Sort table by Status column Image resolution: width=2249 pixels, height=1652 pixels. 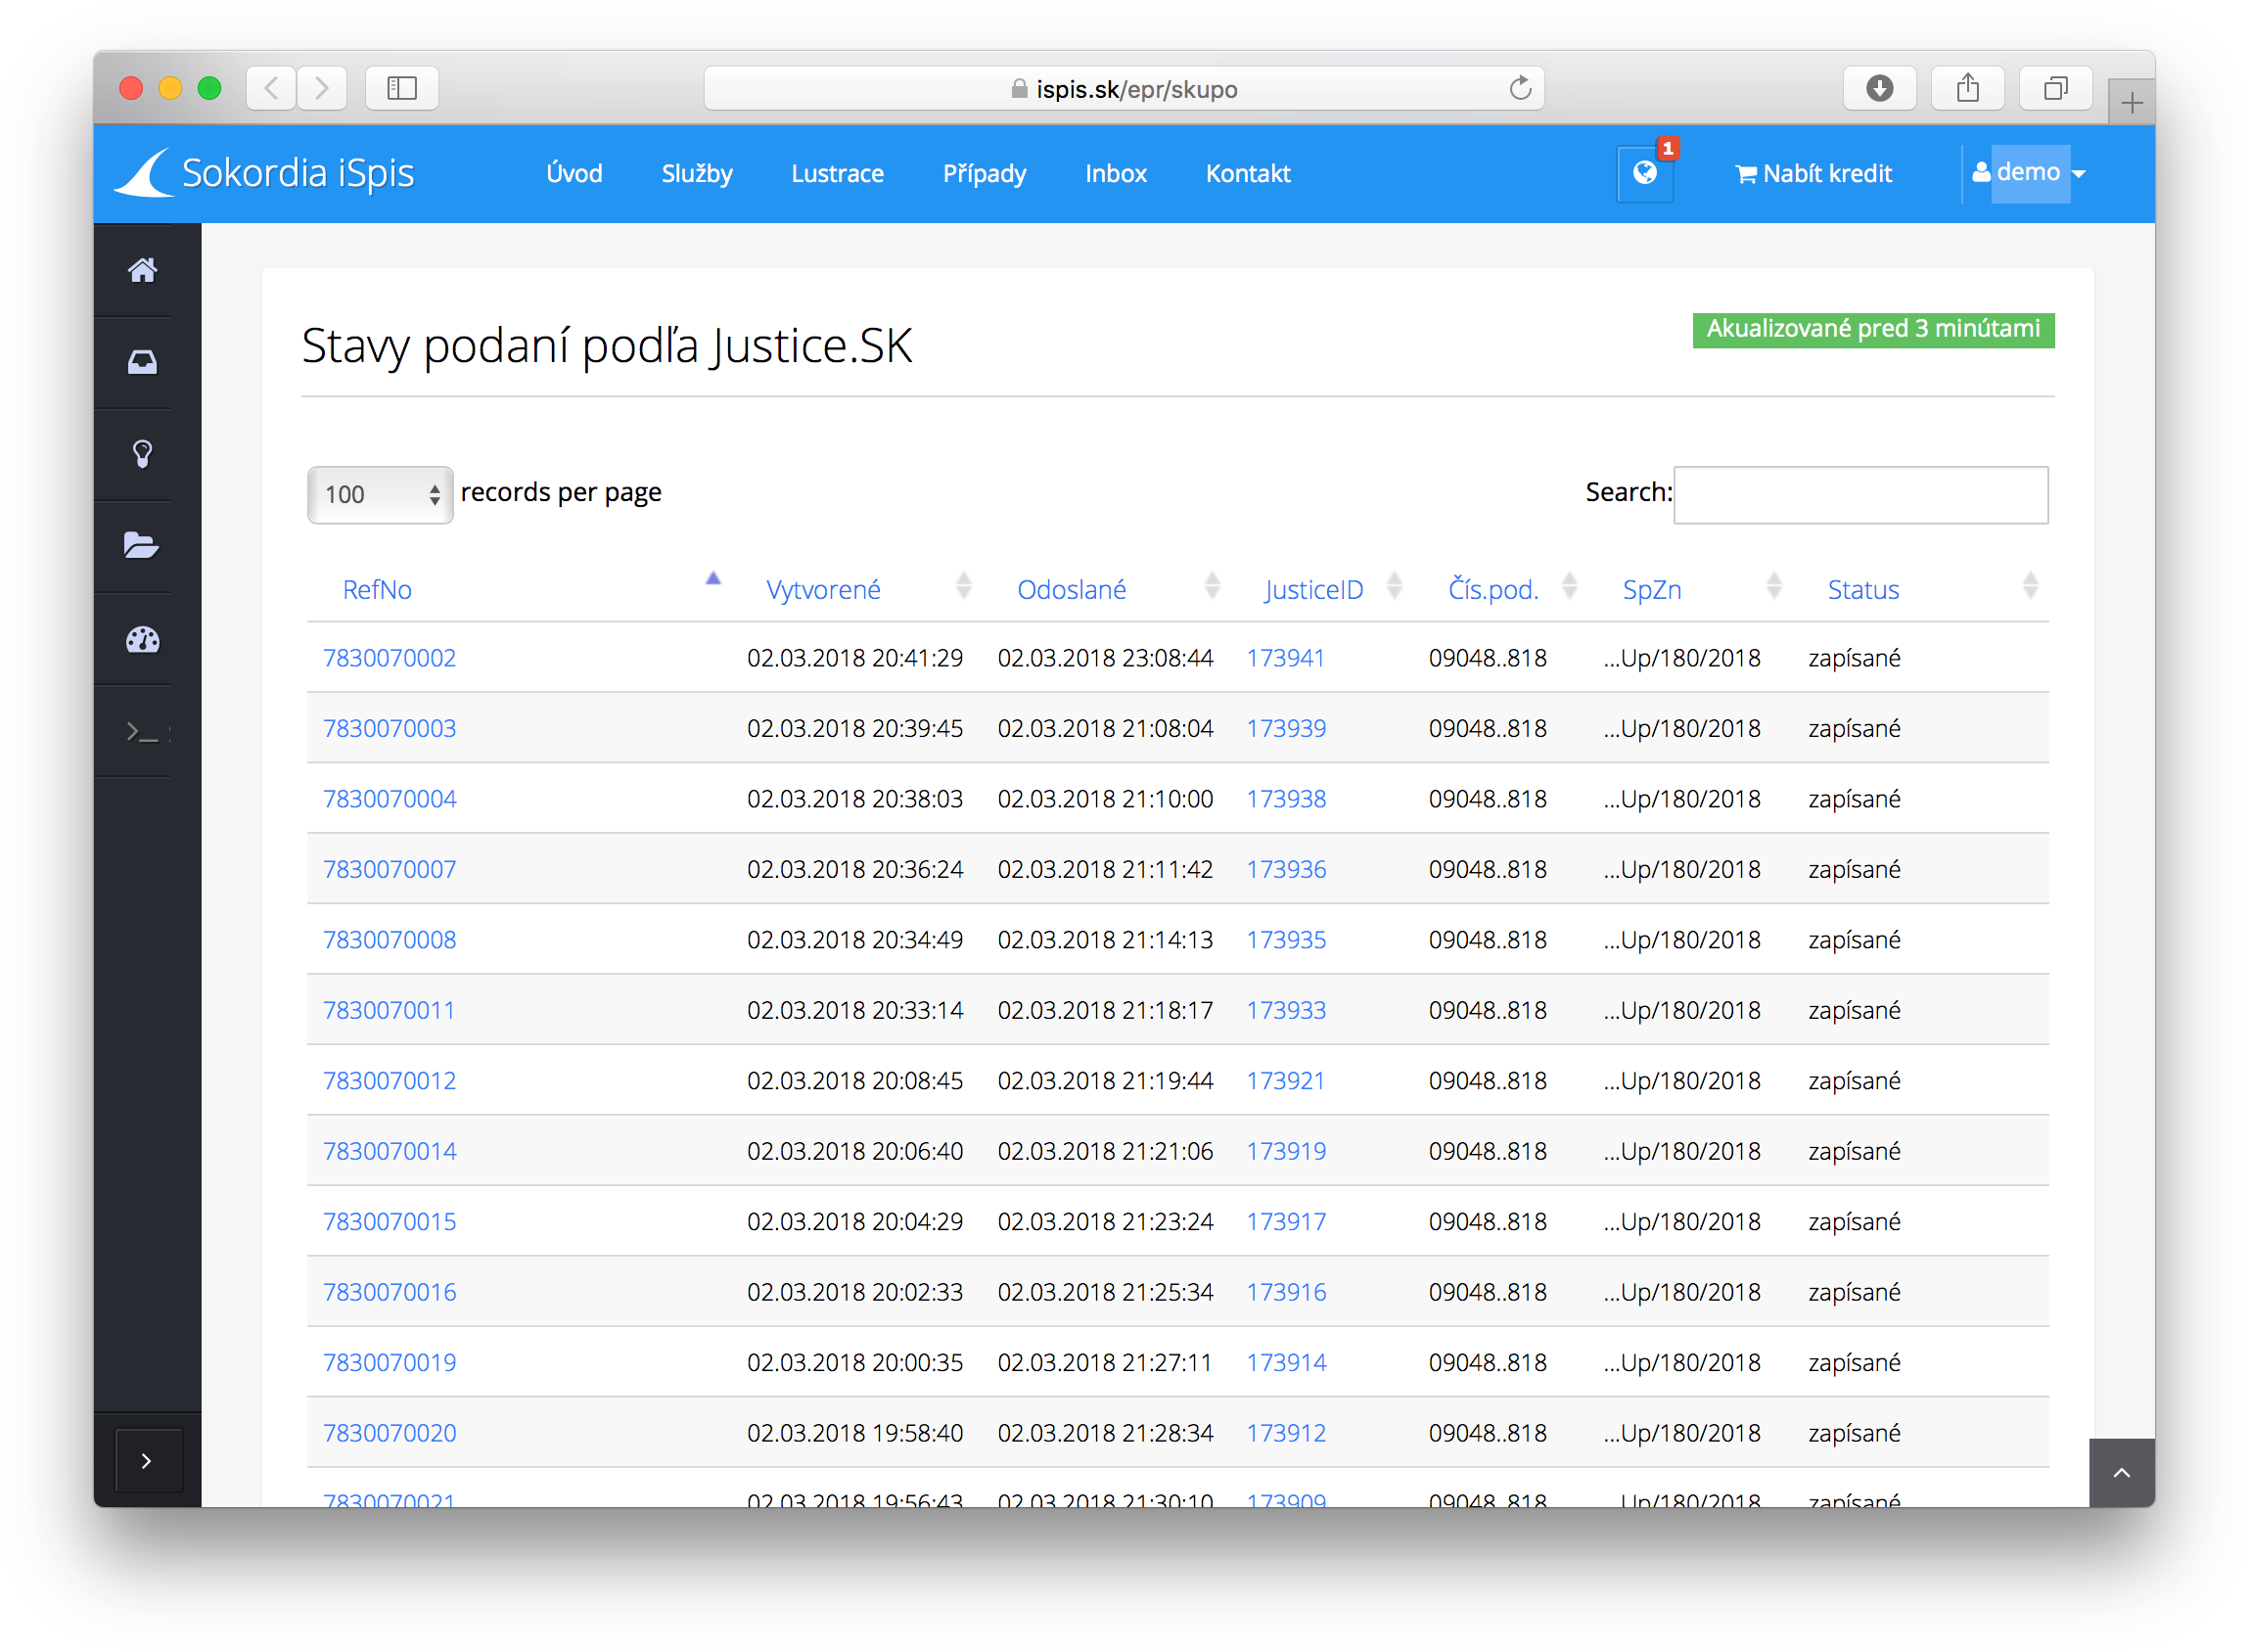point(1862,589)
